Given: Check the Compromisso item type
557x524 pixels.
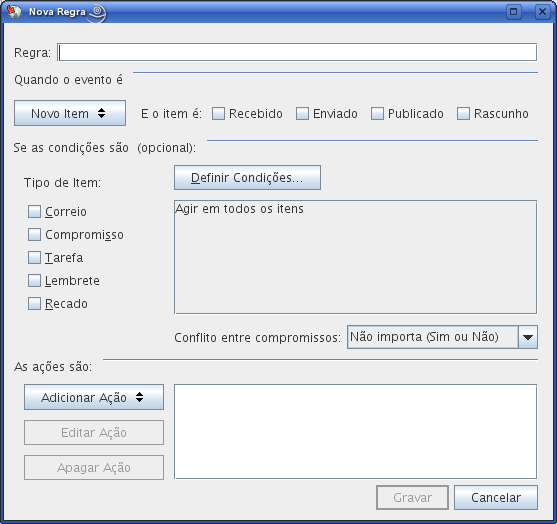Looking at the screenshot, I should 34,234.
